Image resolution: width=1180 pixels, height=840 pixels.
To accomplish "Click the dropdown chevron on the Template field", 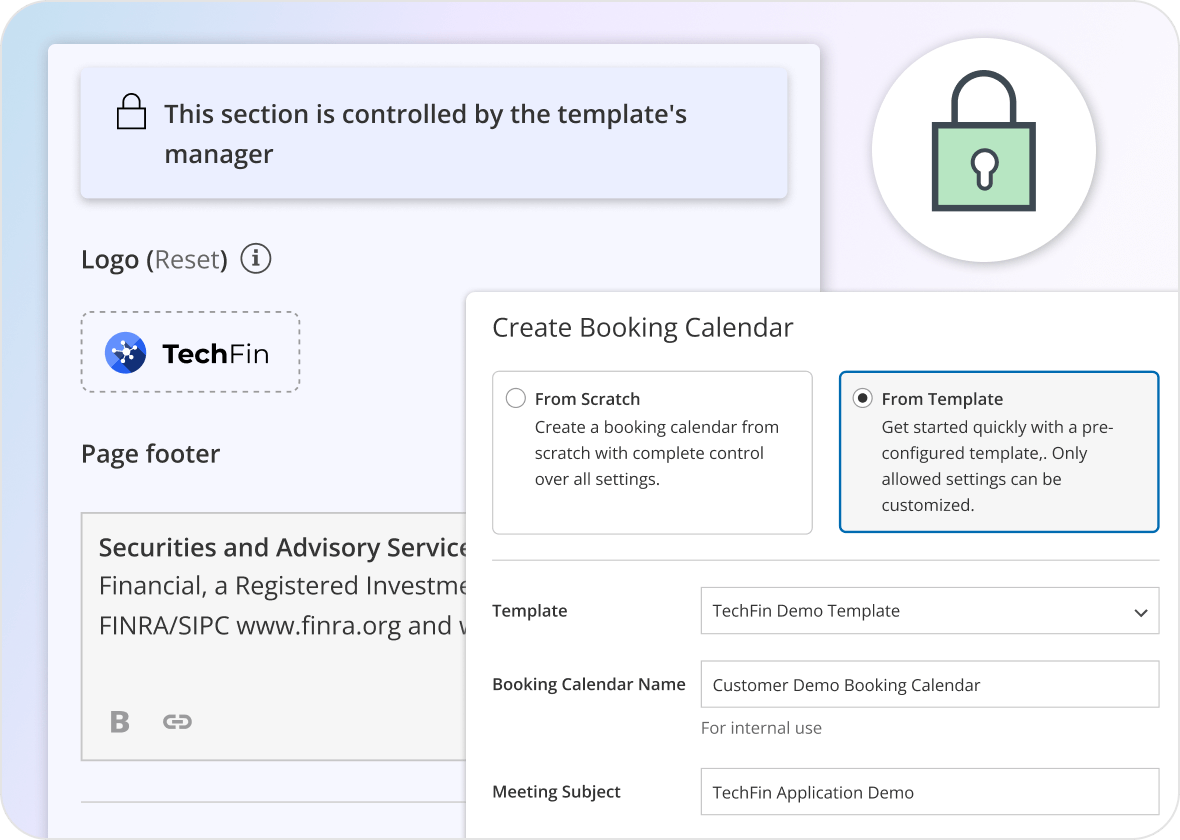I will [x=1140, y=611].
